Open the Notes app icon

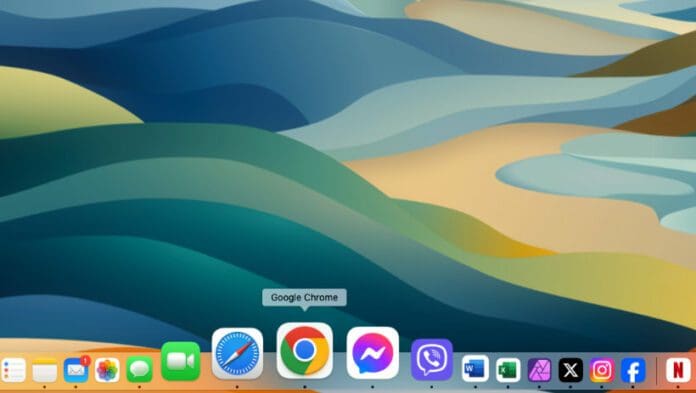pyautogui.click(x=44, y=369)
